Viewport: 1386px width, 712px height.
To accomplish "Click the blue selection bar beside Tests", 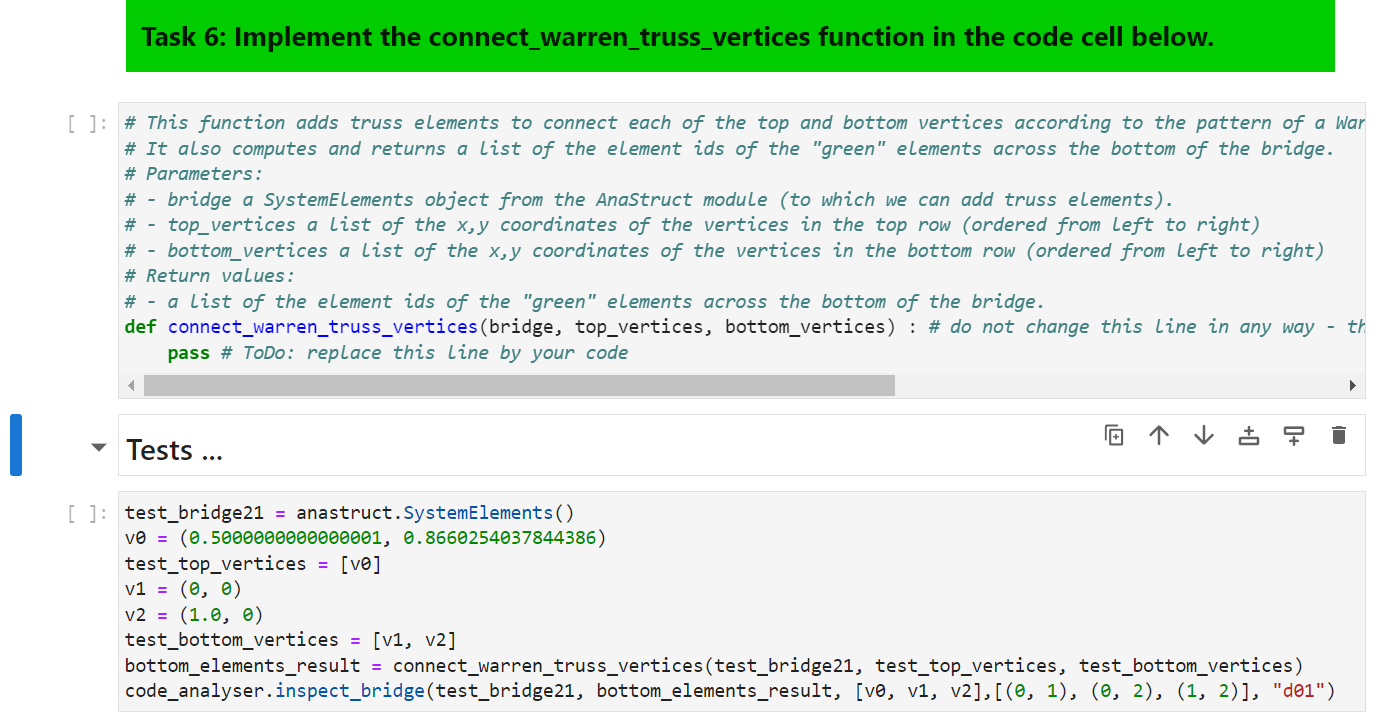I will [14, 444].
